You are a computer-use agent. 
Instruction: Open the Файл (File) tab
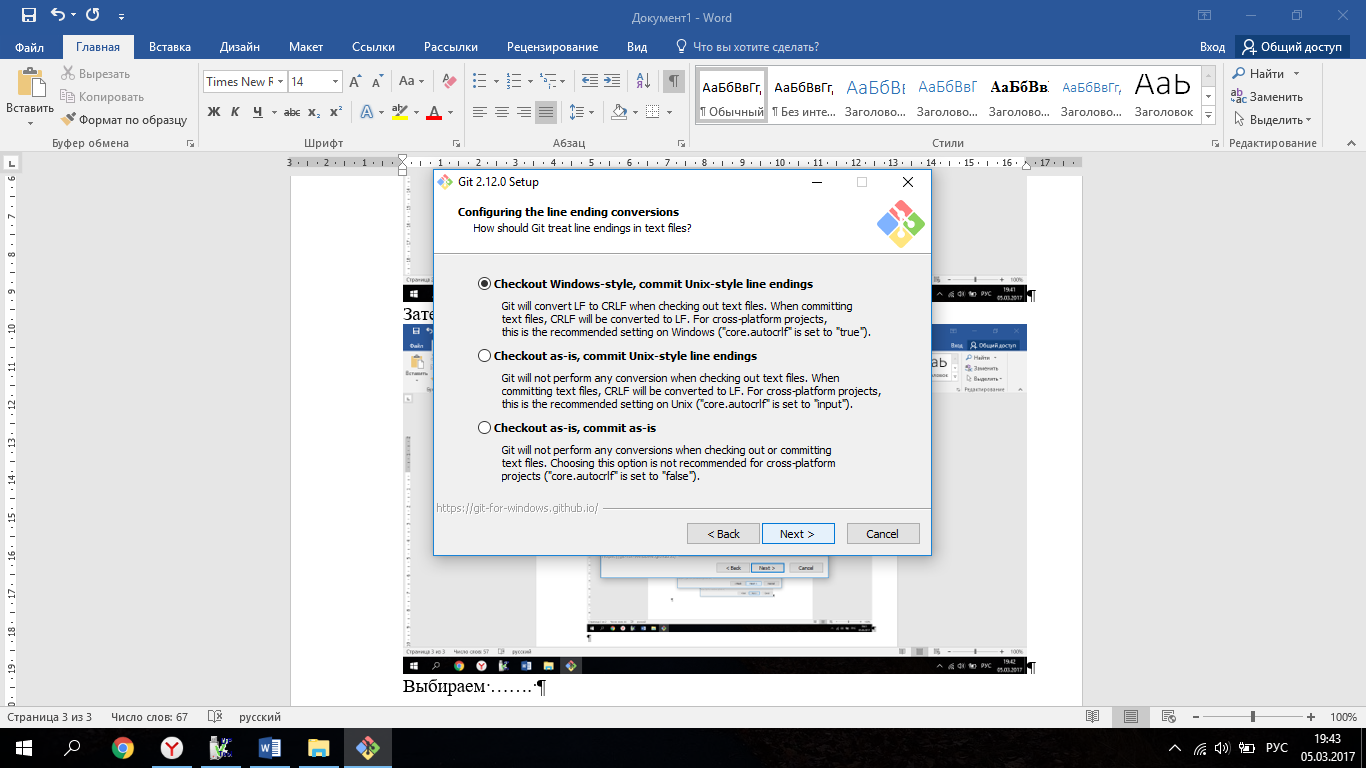pos(30,47)
